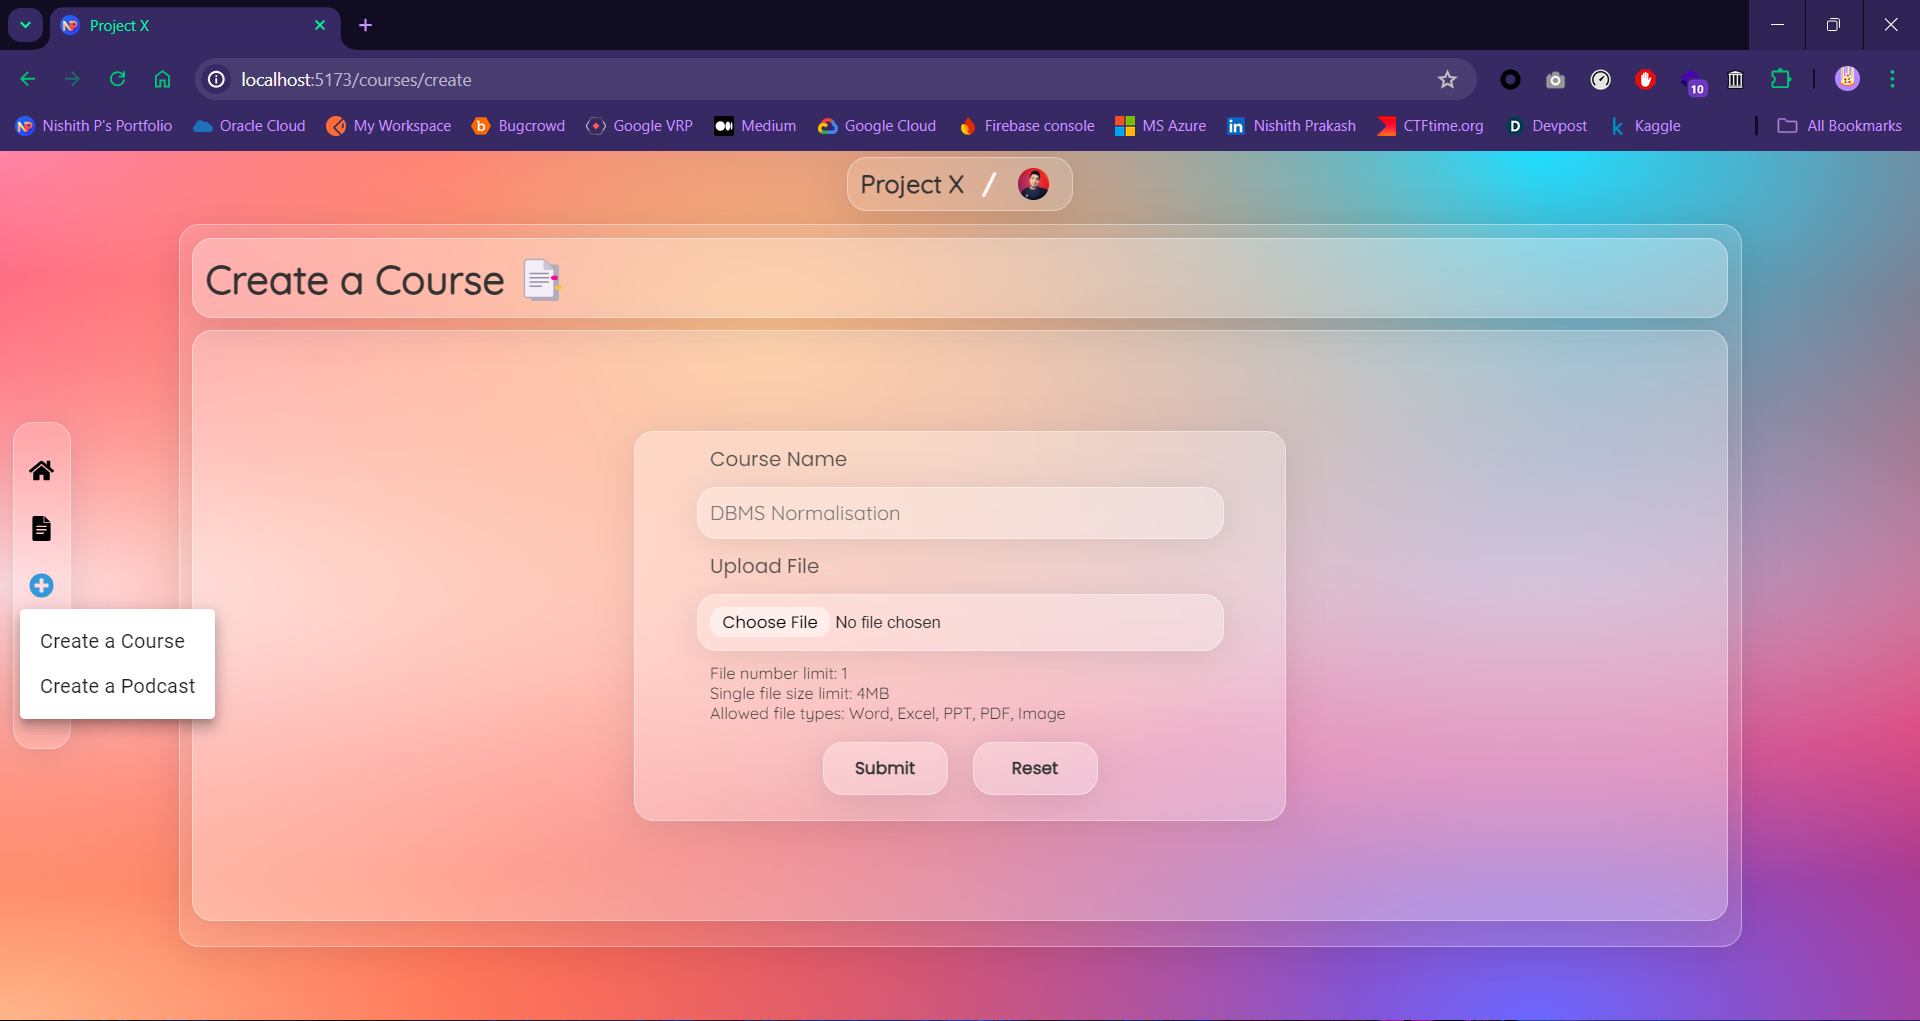This screenshot has height=1021, width=1920.
Task: Click 'File number limit: 1' text
Action: point(778,673)
